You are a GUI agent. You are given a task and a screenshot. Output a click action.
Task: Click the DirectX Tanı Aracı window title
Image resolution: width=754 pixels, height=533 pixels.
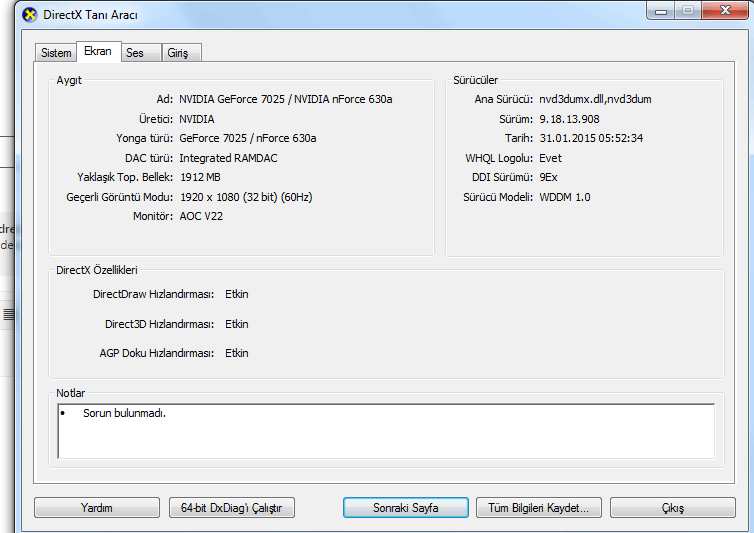(90, 15)
